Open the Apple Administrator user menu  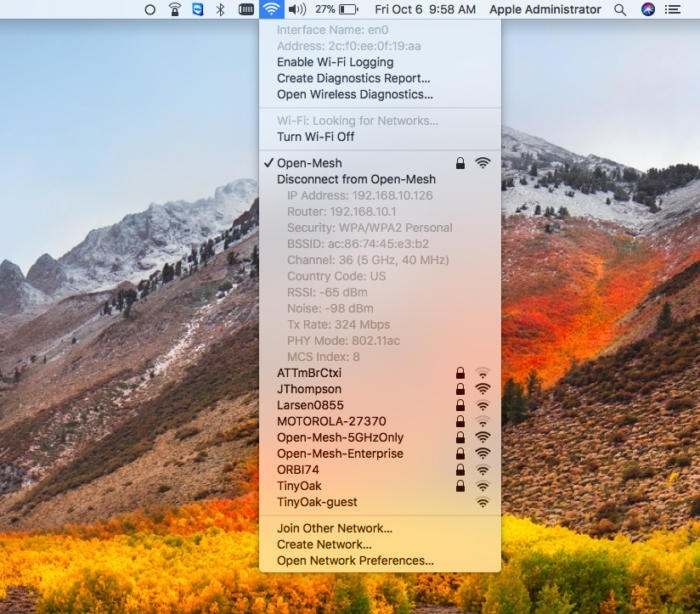click(545, 9)
